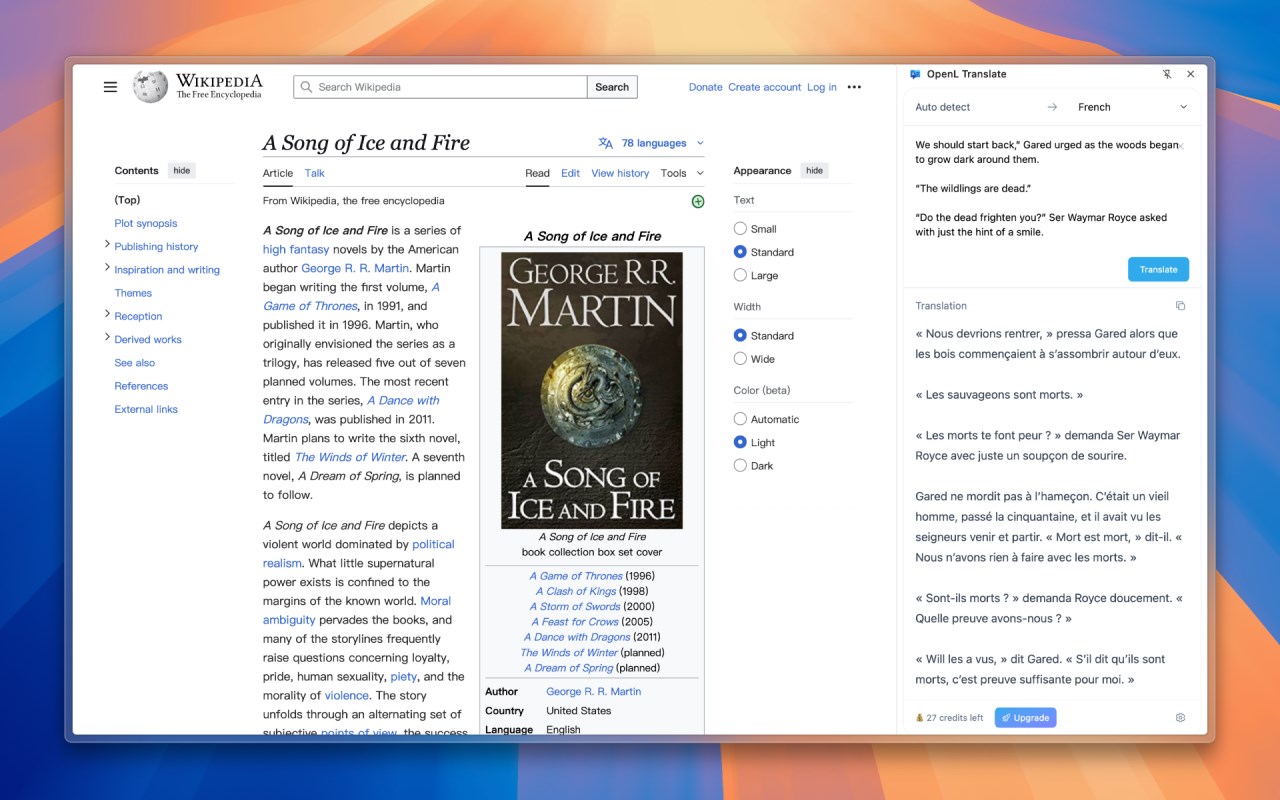1280x800 pixels.
Task: Hide the Appearance panel
Action: tap(815, 171)
